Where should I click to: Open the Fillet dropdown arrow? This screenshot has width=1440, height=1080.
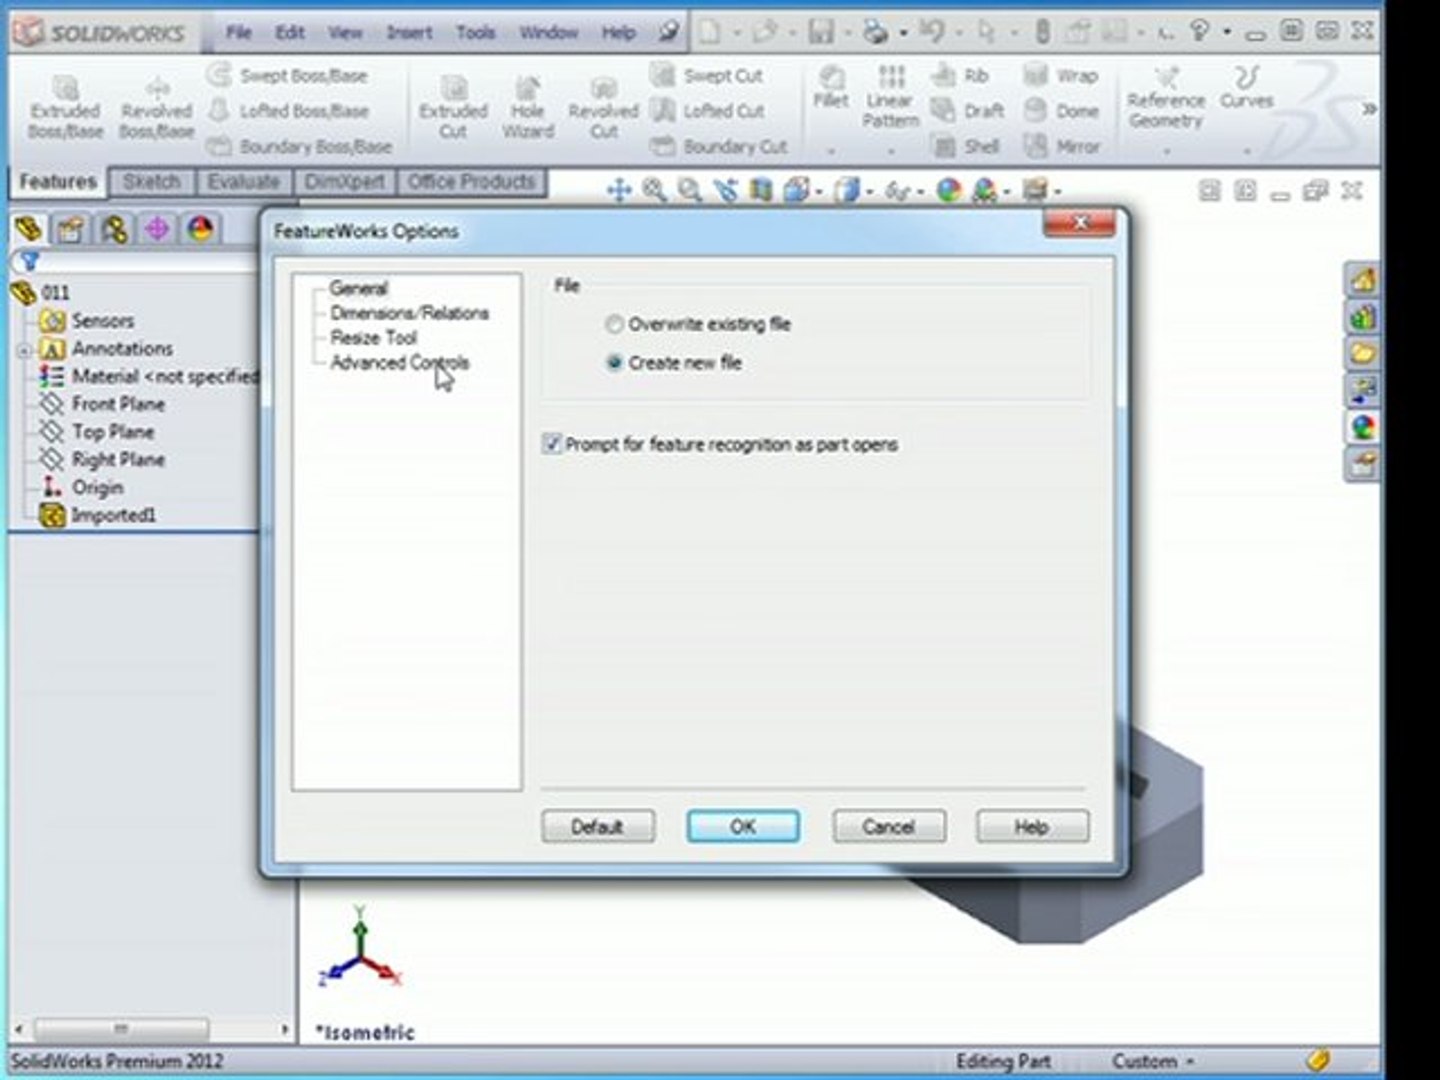pyautogui.click(x=830, y=152)
